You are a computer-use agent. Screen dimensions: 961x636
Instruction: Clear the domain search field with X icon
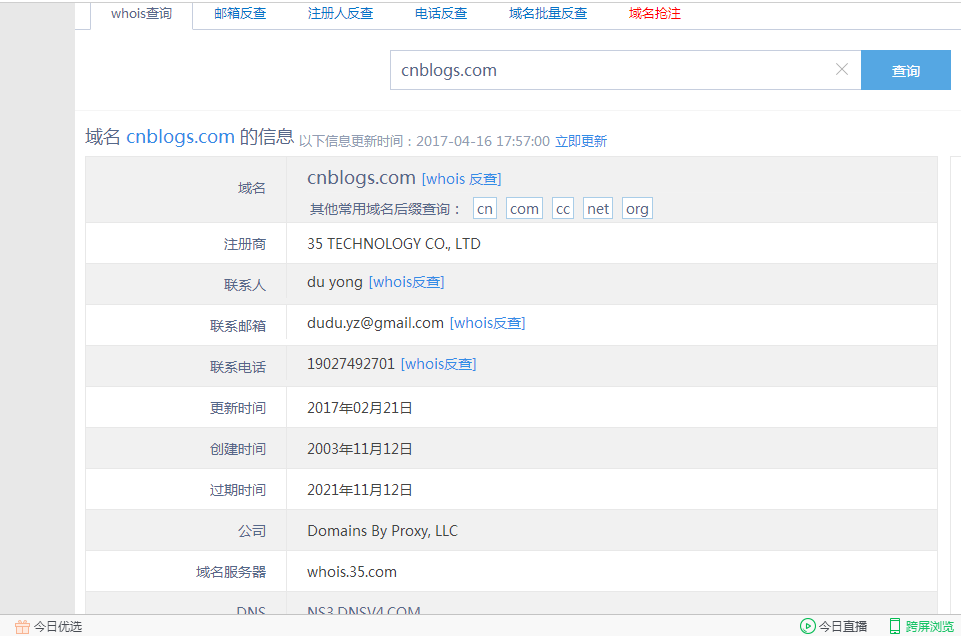pos(841,70)
